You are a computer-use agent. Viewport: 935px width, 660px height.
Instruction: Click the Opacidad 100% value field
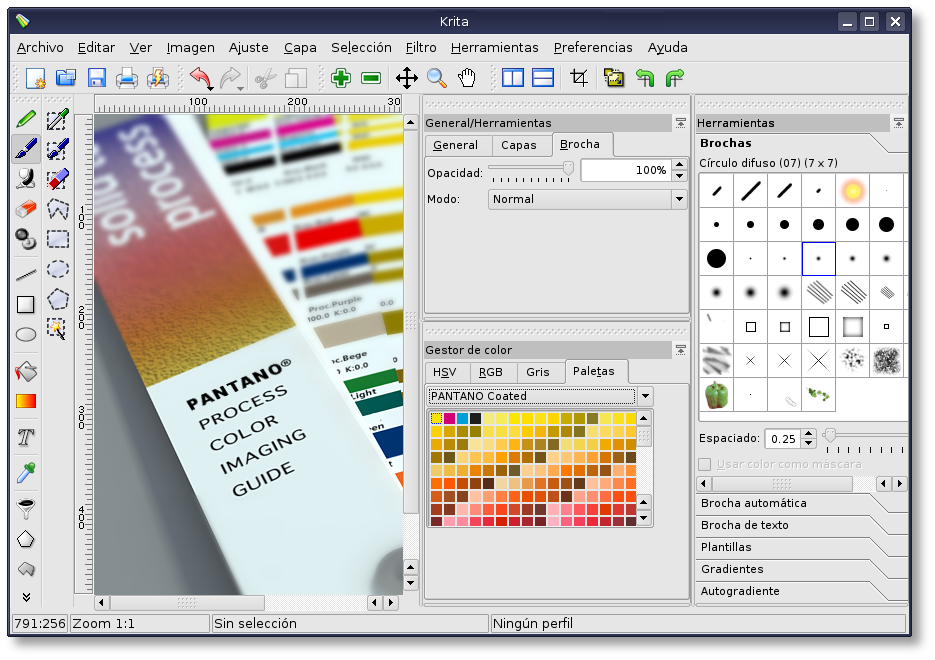(x=626, y=171)
